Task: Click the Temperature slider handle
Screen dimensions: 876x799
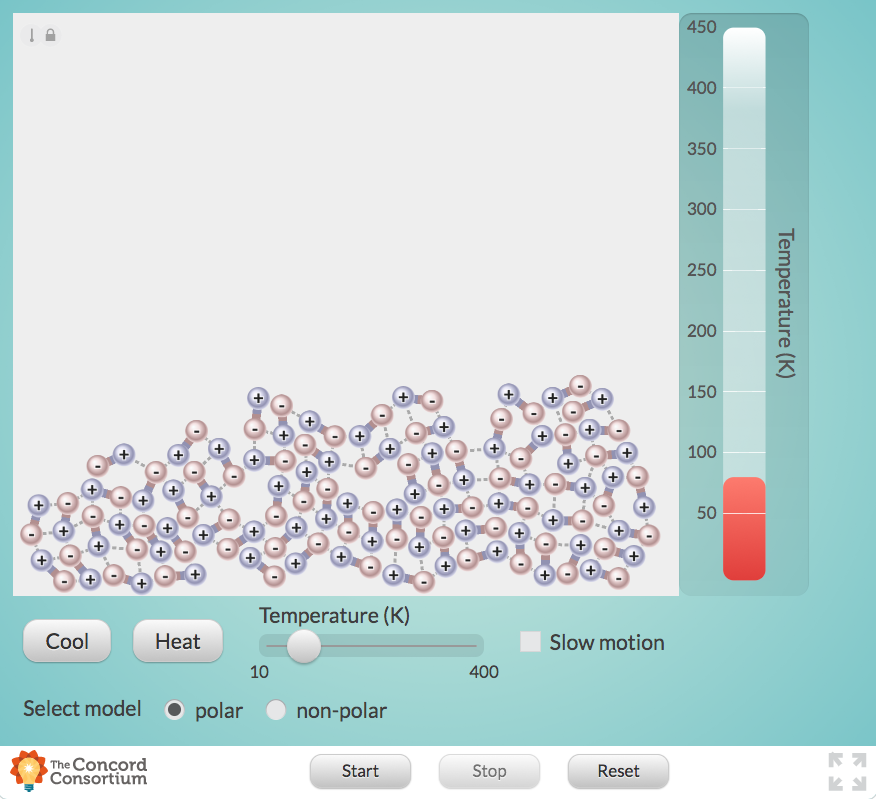Action: (303, 649)
